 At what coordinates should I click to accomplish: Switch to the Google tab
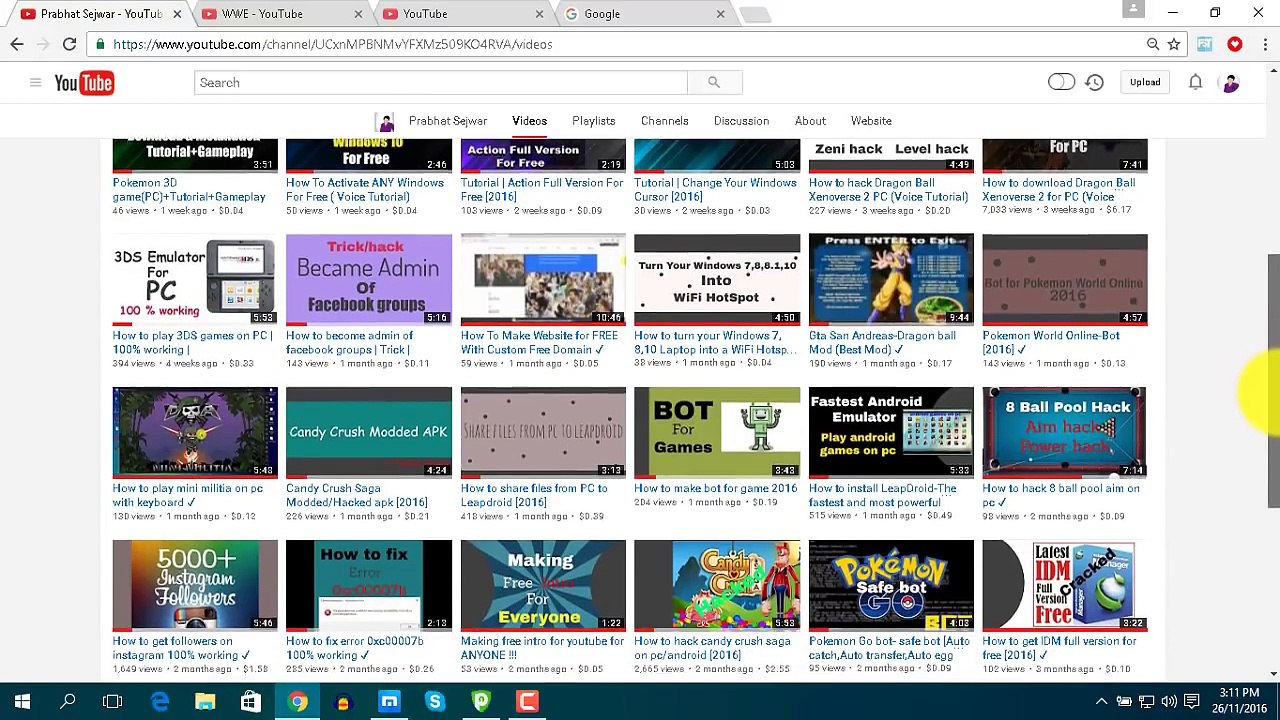point(645,14)
